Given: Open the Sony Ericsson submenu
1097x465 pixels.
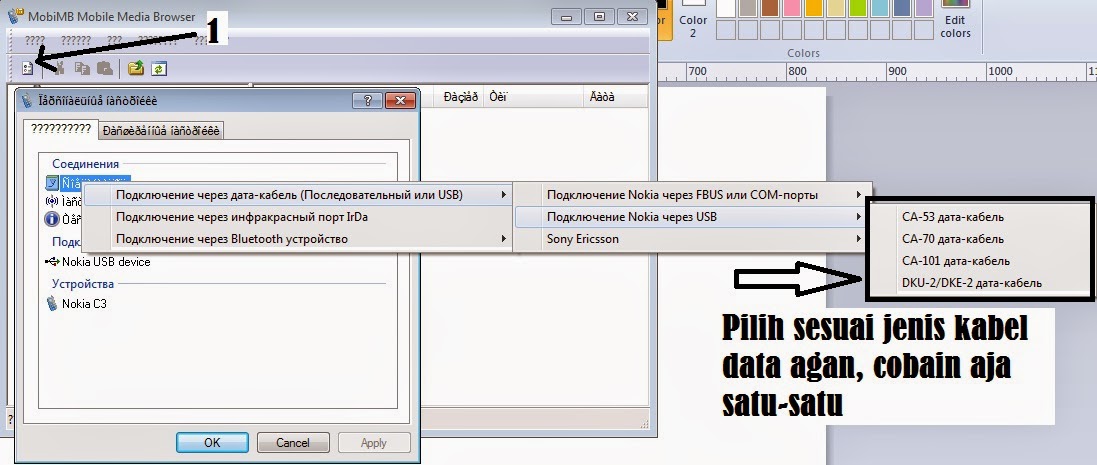Looking at the screenshot, I should [x=693, y=239].
